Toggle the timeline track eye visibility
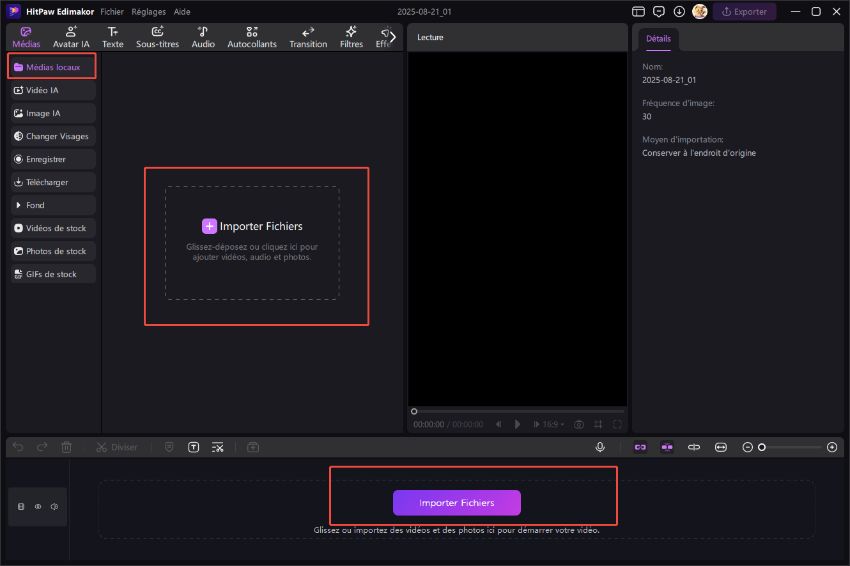 pyautogui.click(x=38, y=506)
